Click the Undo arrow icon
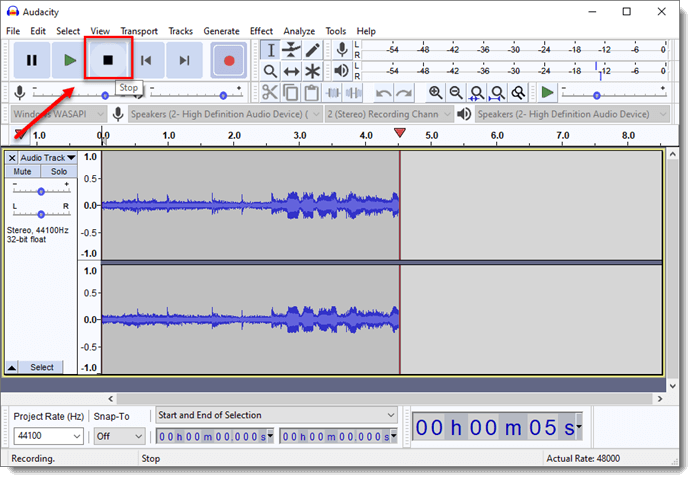This screenshot has height=482, width=695. [x=383, y=93]
